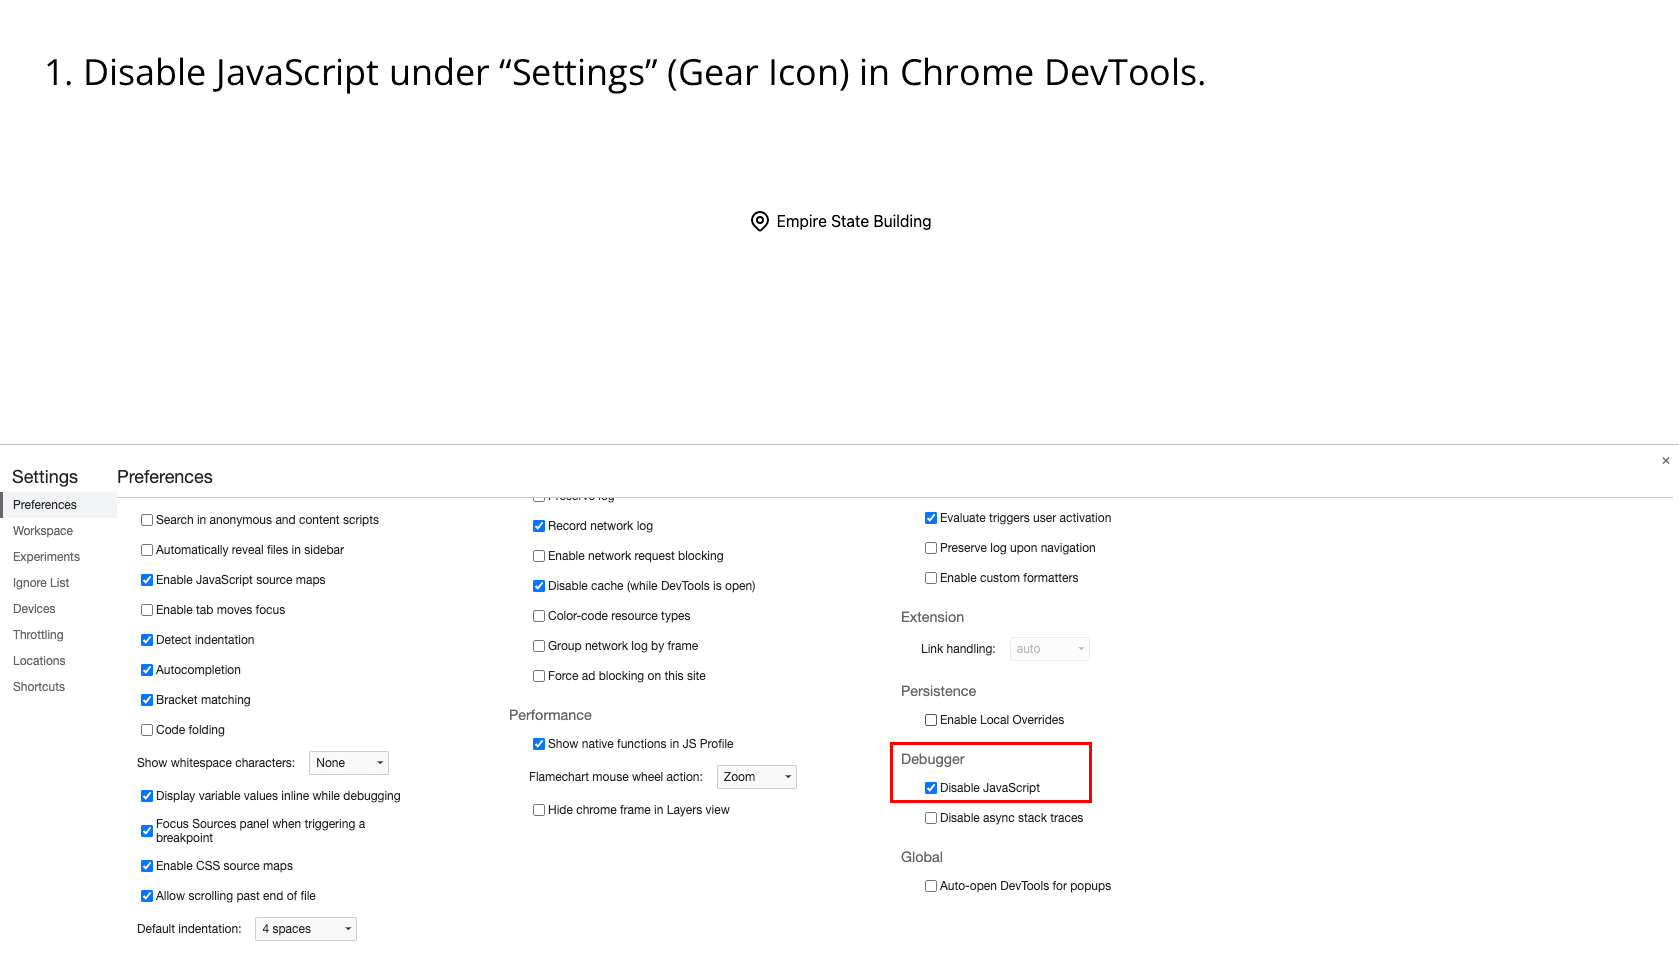Image resolution: width=1679 pixels, height=968 pixels.
Task: Open the Link handling auto dropdown
Action: [x=1050, y=649]
